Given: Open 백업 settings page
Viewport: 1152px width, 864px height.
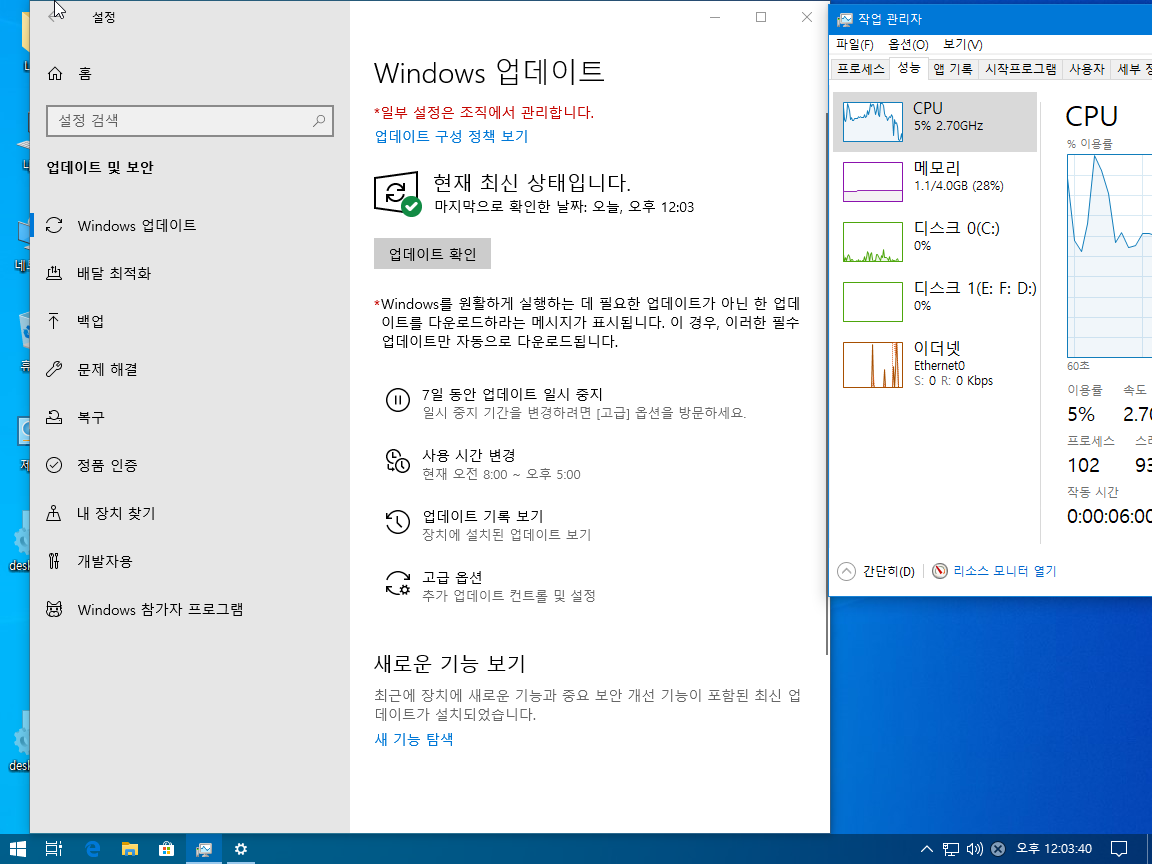Looking at the screenshot, I should pos(76,321).
